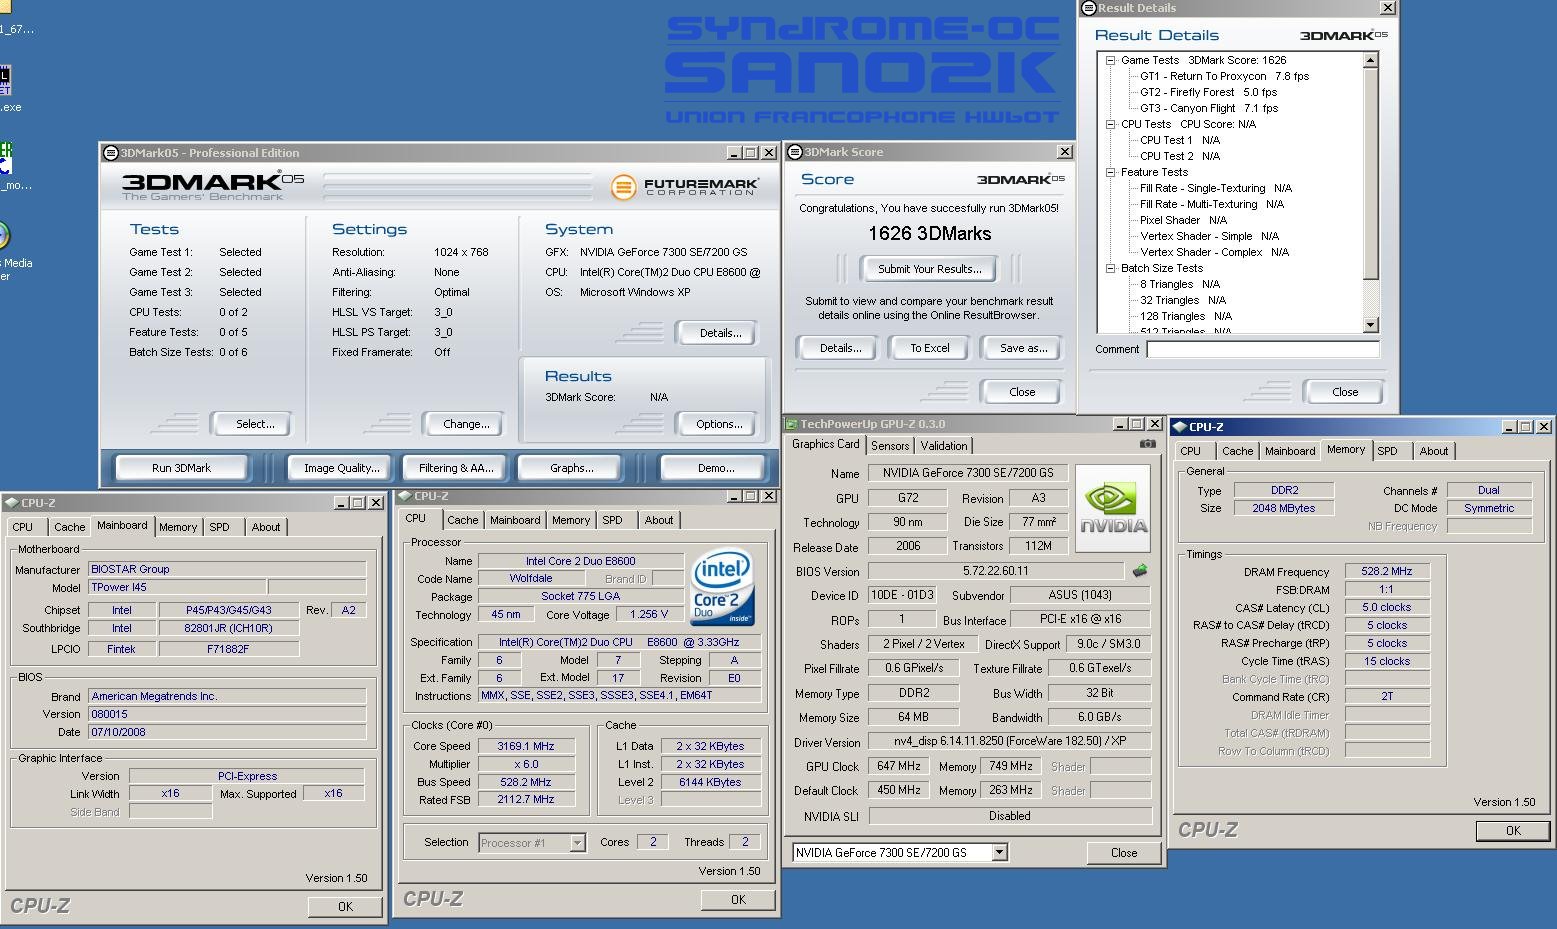1557x929 pixels.
Task: Click the Result Details window title icon
Action: (x=1089, y=8)
